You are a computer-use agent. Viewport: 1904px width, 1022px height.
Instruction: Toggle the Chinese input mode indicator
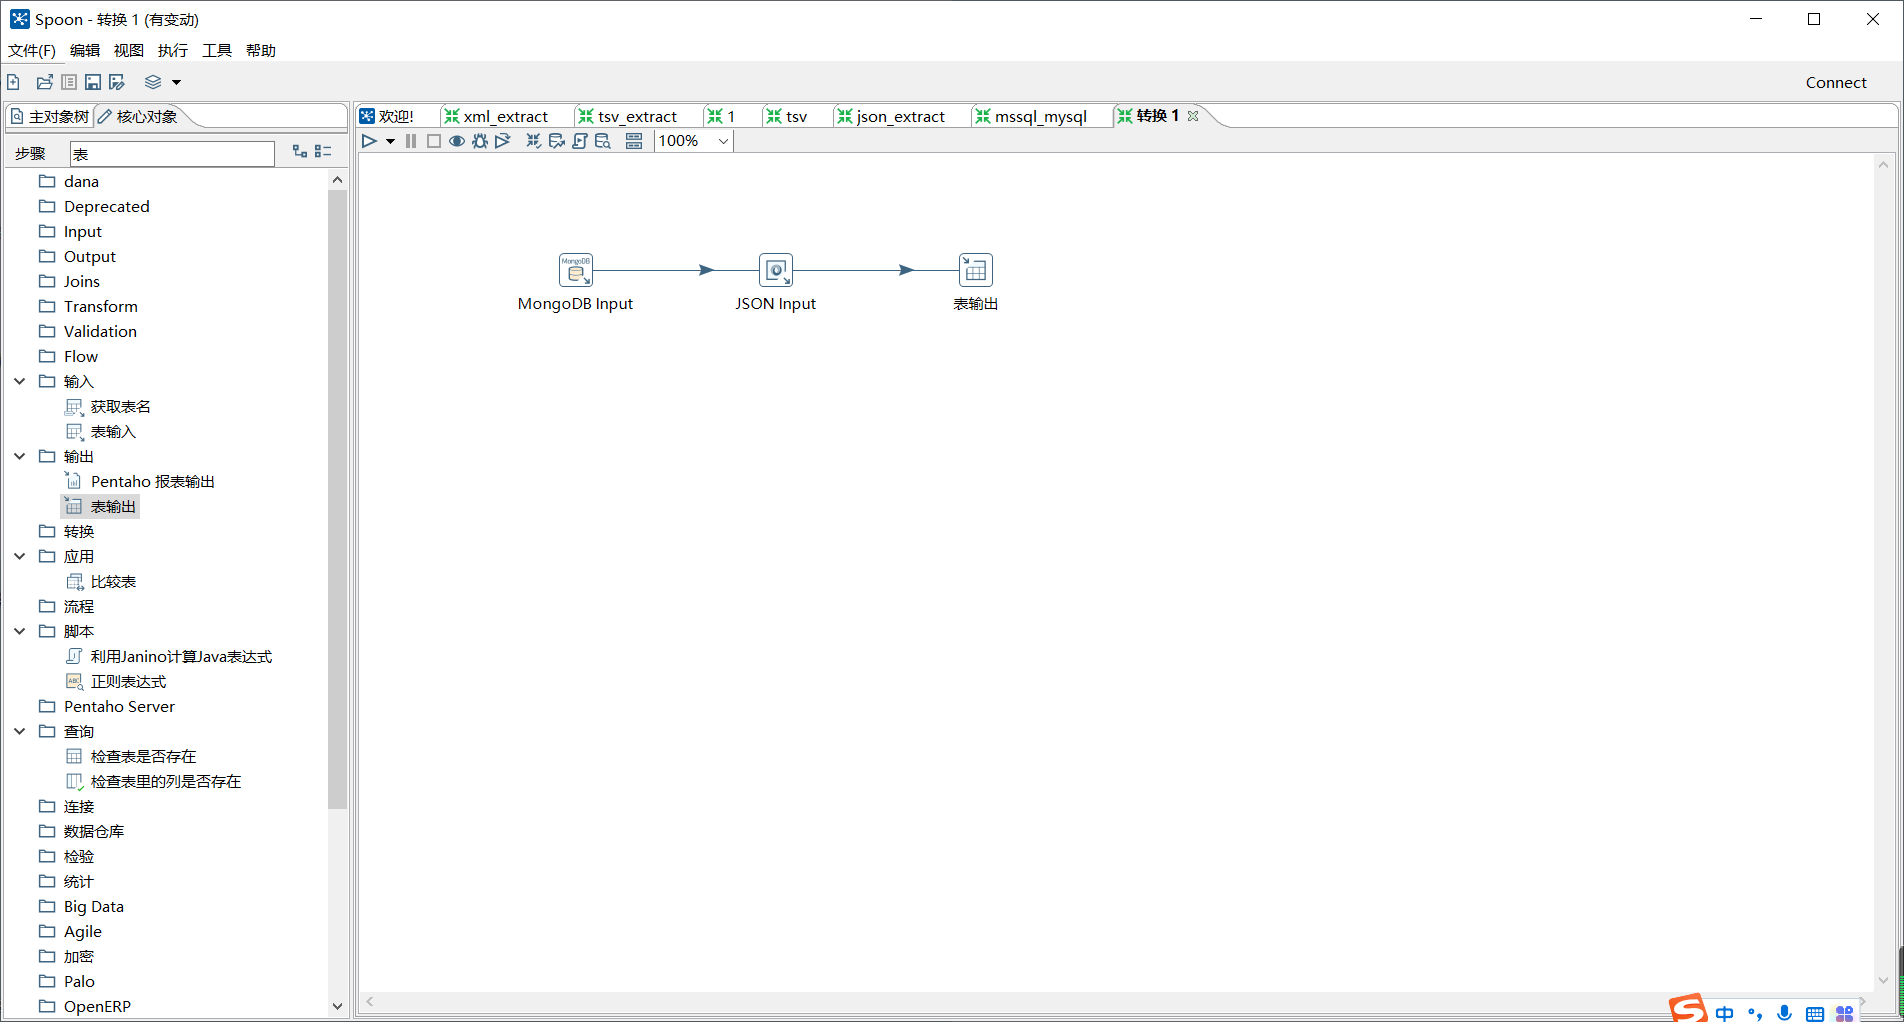(1725, 1012)
